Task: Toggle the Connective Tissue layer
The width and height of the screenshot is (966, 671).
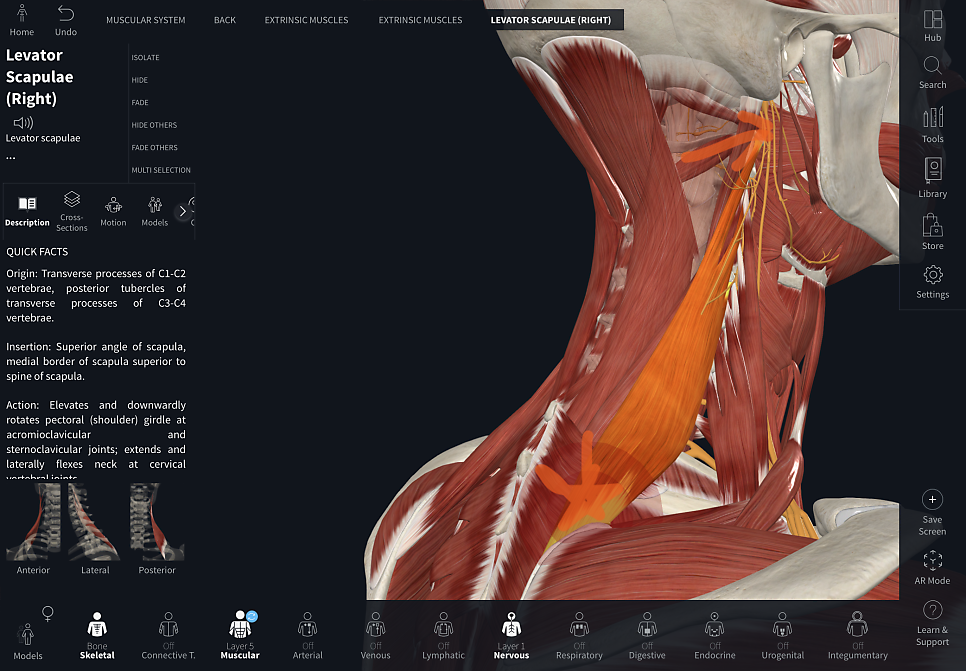Action: (168, 635)
